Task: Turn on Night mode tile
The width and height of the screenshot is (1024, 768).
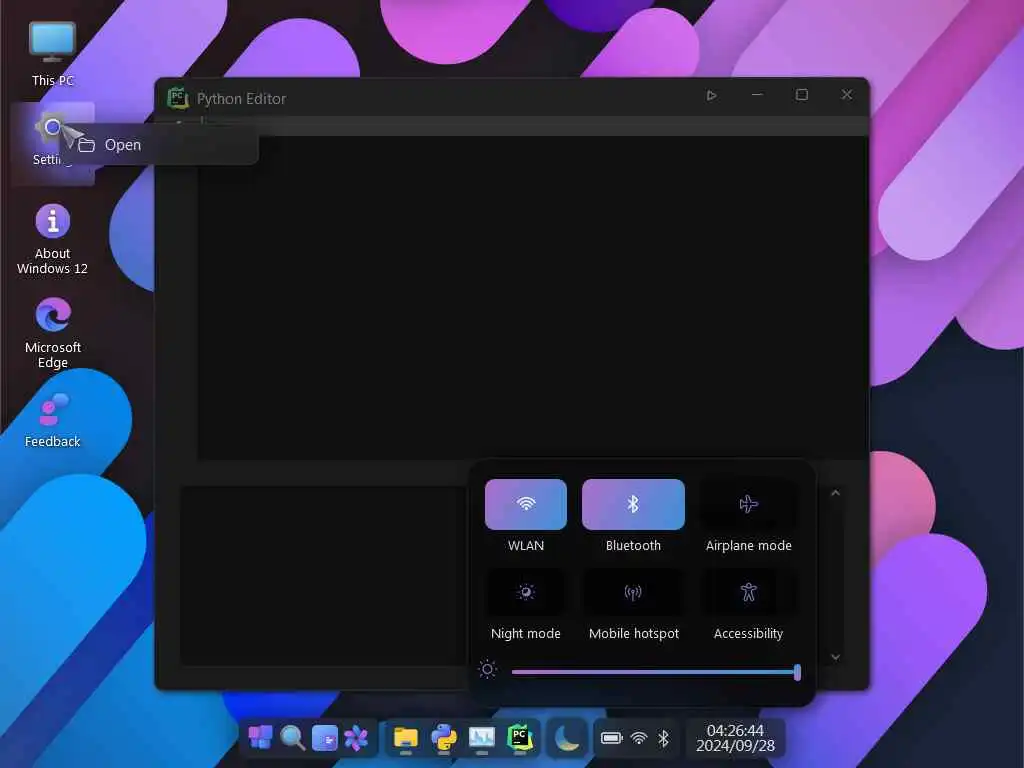Action: pos(526,592)
